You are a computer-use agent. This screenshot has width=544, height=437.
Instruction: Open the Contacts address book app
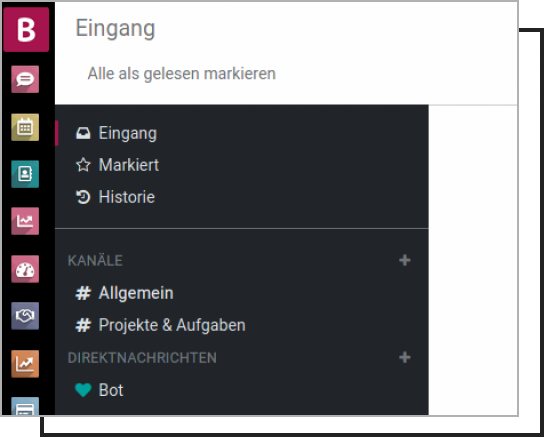(25, 174)
